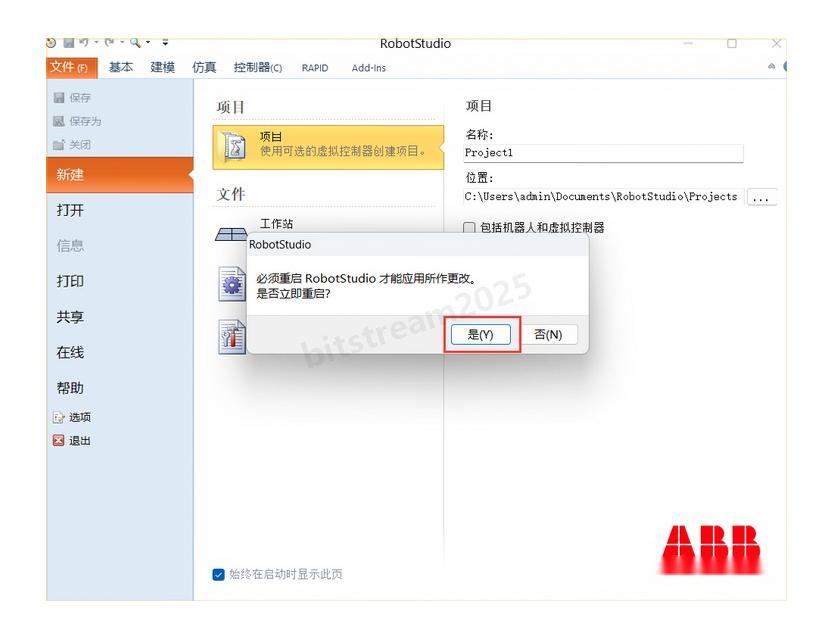Click the ... browse button for project location
The image size is (834, 640).
763,197
